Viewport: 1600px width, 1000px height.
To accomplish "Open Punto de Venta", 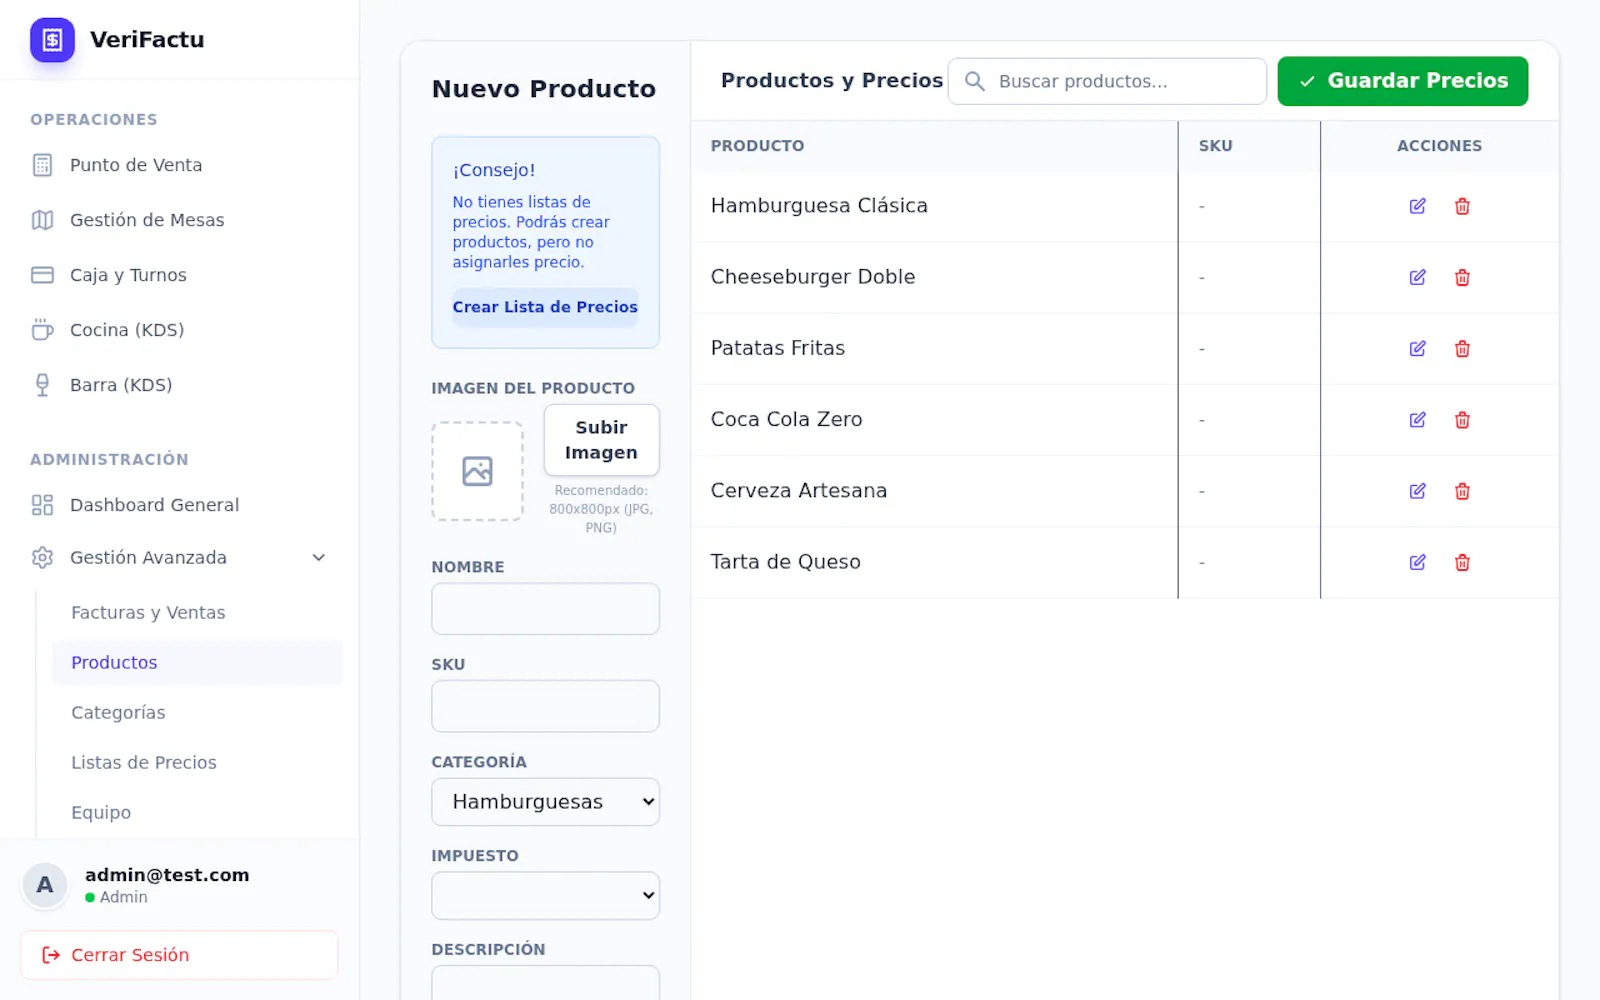I will [x=180, y=165].
